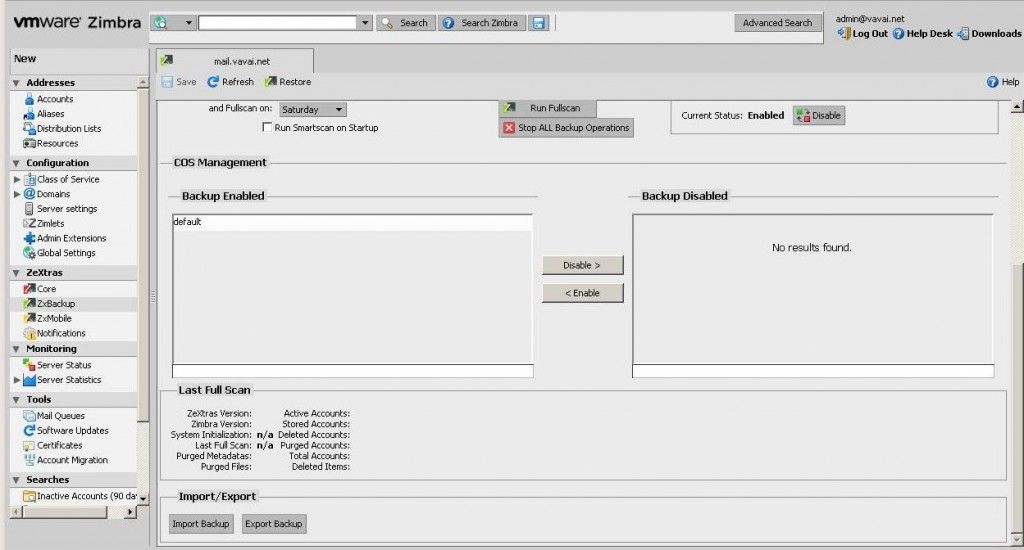Toggle Run Smartscan on Startup checkbox
The image size is (1024, 550).
pyautogui.click(x=266, y=127)
